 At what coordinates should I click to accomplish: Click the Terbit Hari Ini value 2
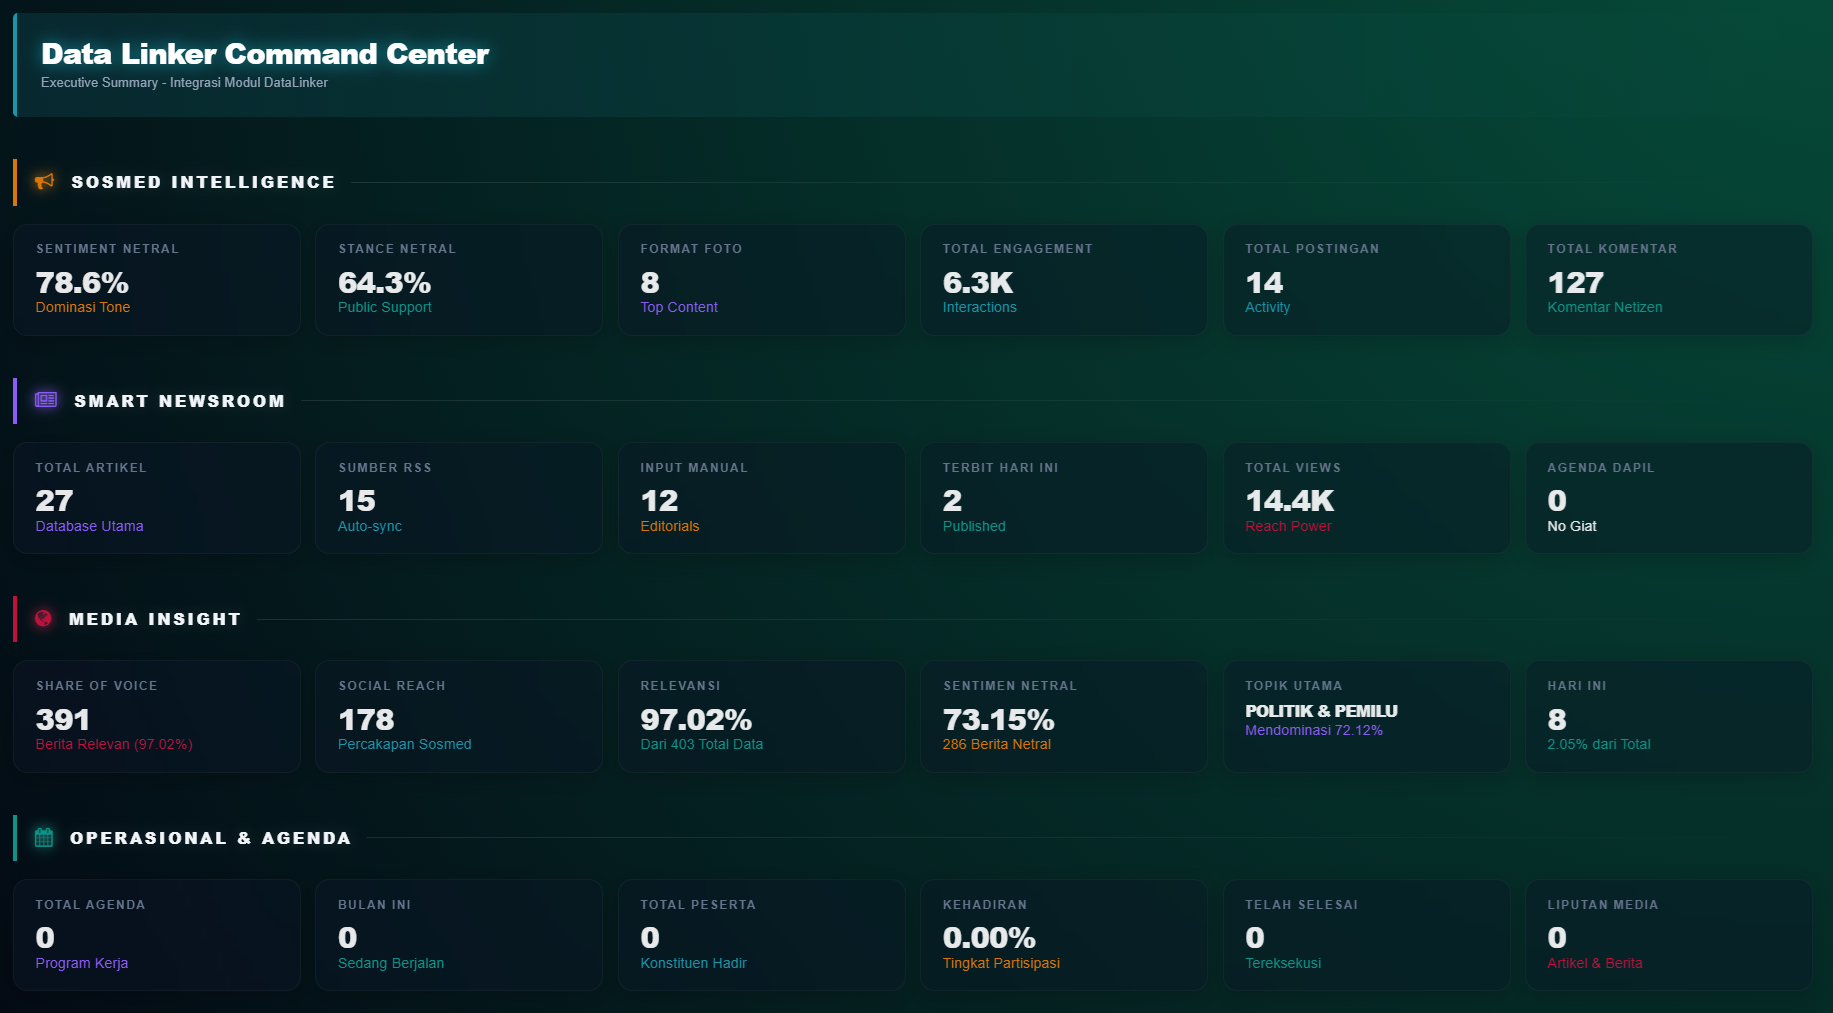point(952,501)
